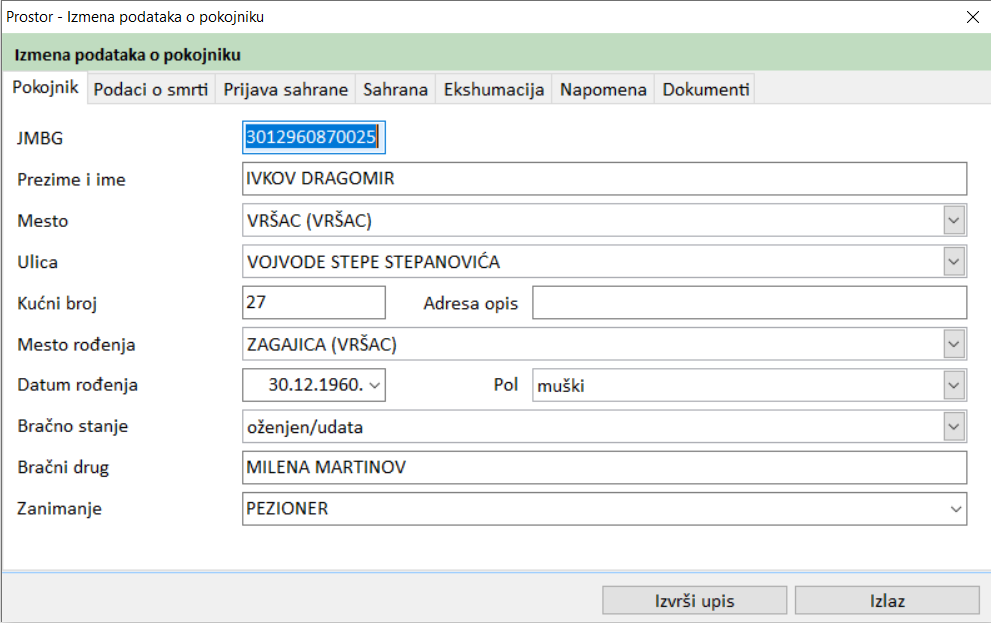Click the Kućni broj field
This screenshot has height=623, width=991.
click(x=313, y=302)
